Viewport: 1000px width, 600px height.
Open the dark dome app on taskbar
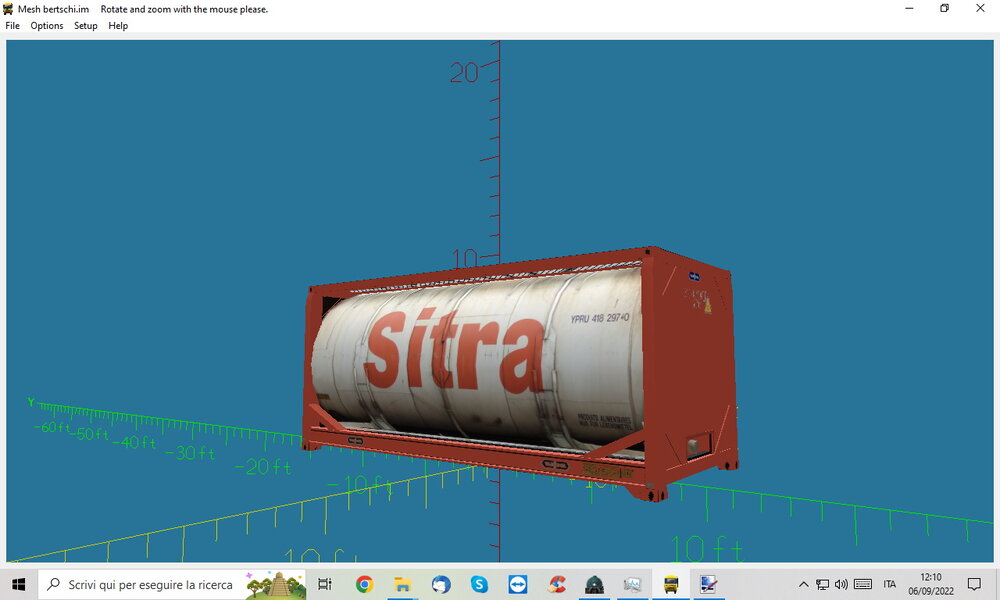tap(594, 584)
